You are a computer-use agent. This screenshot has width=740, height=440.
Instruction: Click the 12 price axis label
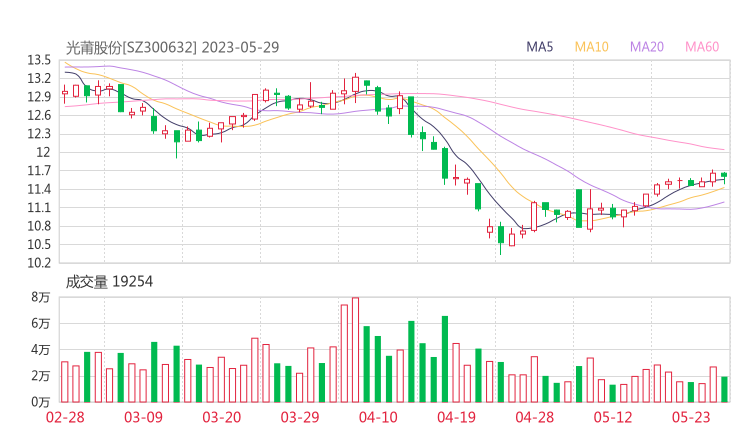pos(43,152)
